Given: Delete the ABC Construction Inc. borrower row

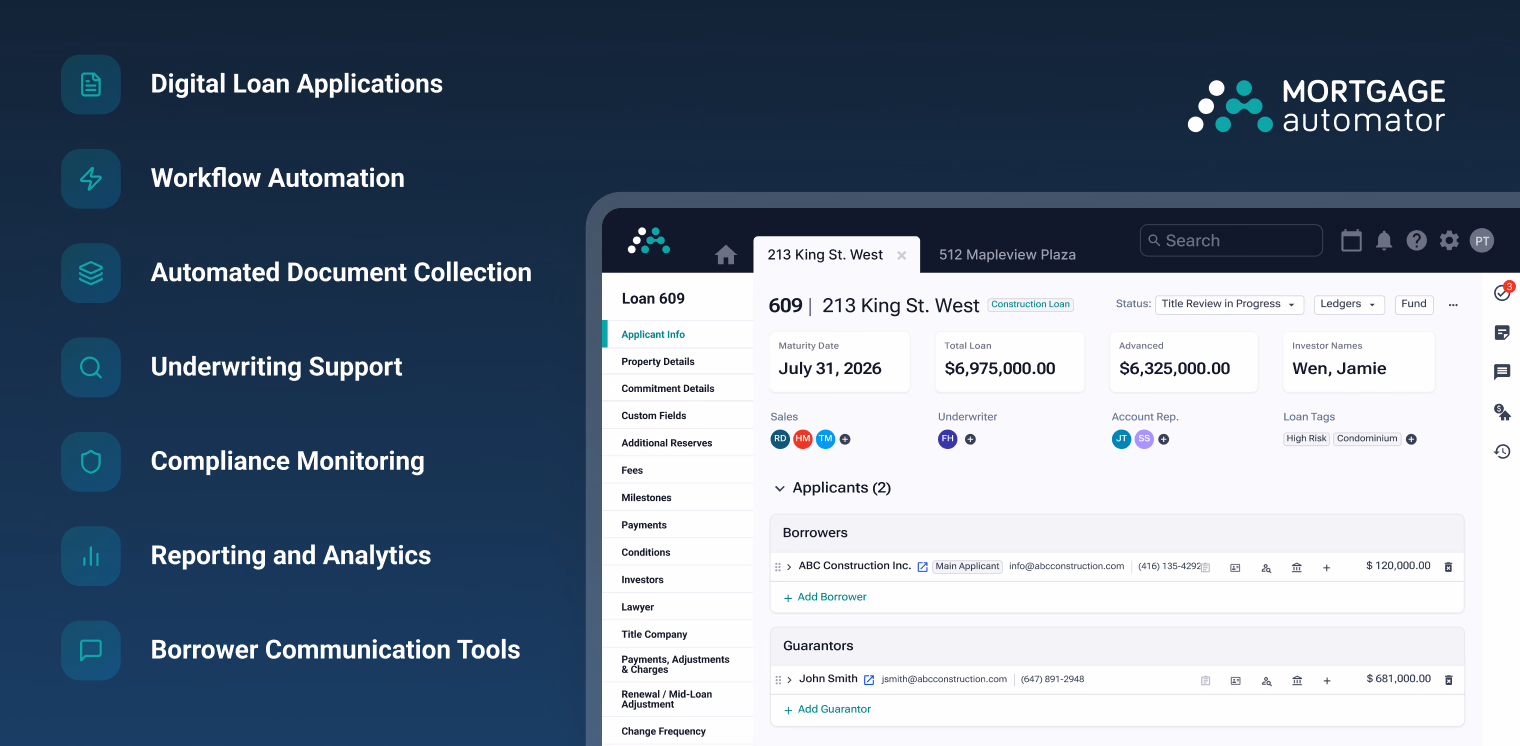Looking at the screenshot, I should click(x=1448, y=567).
